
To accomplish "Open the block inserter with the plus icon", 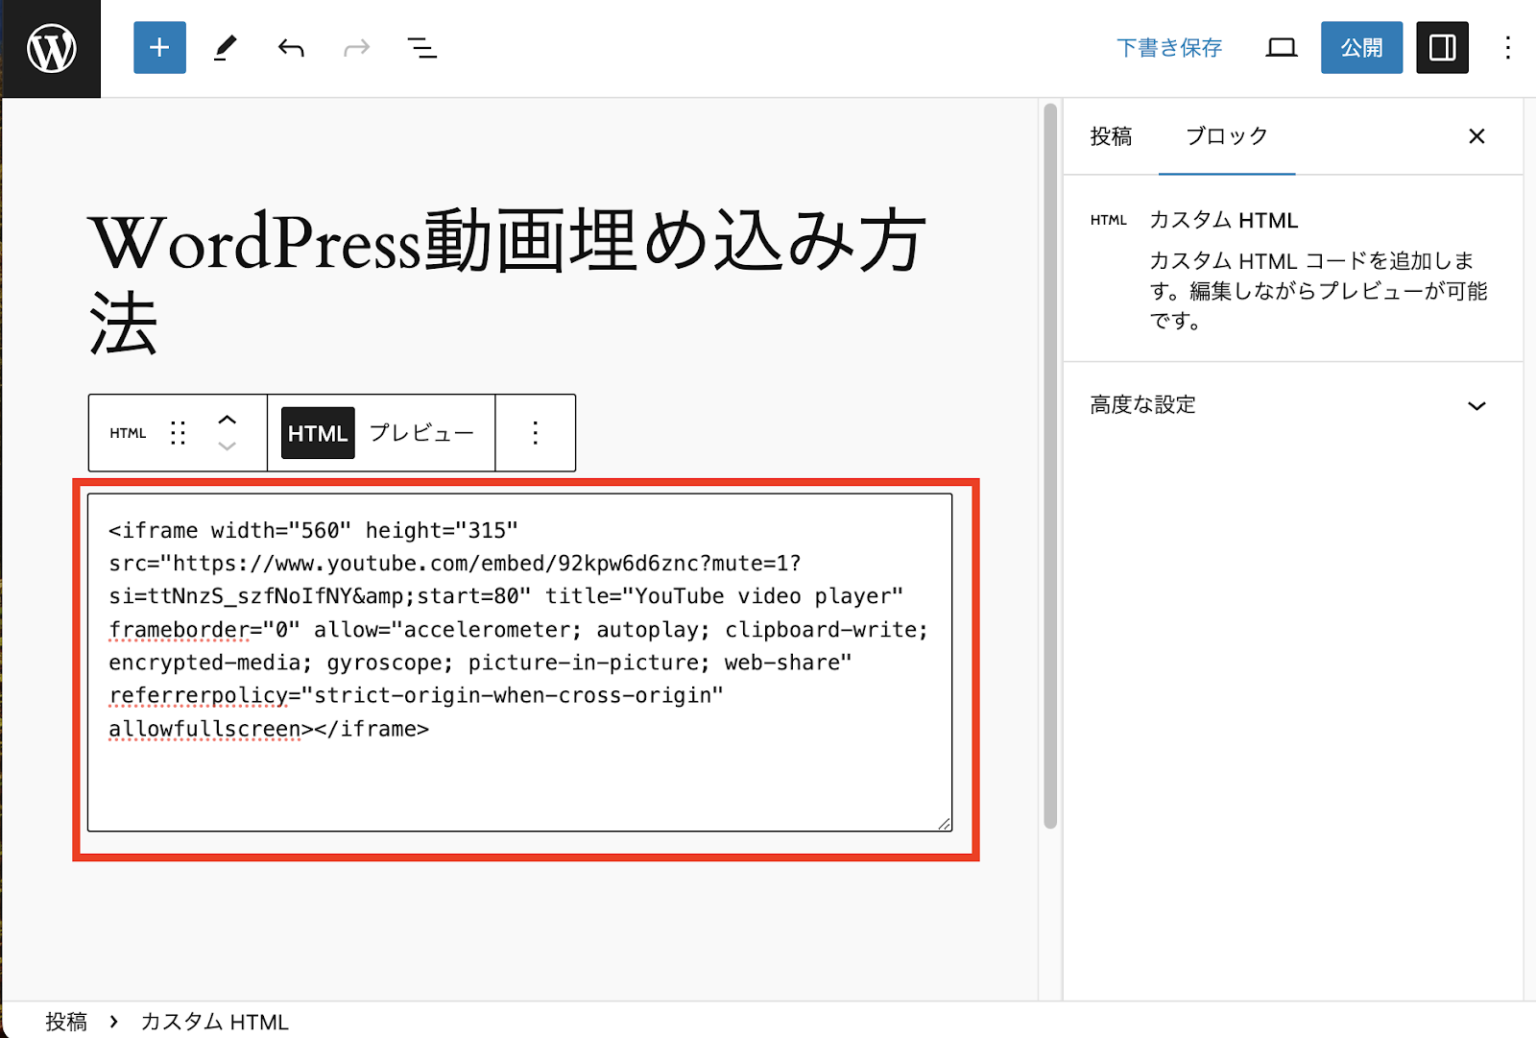I will (x=159, y=47).
